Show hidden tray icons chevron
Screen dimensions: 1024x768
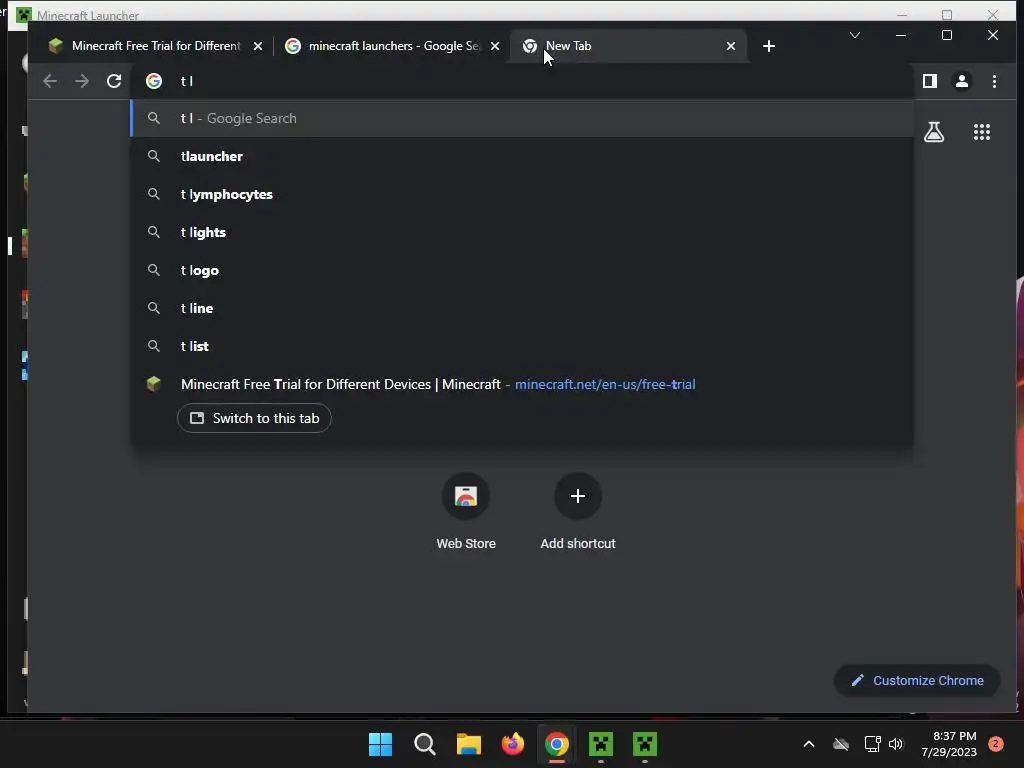point(808,744)
